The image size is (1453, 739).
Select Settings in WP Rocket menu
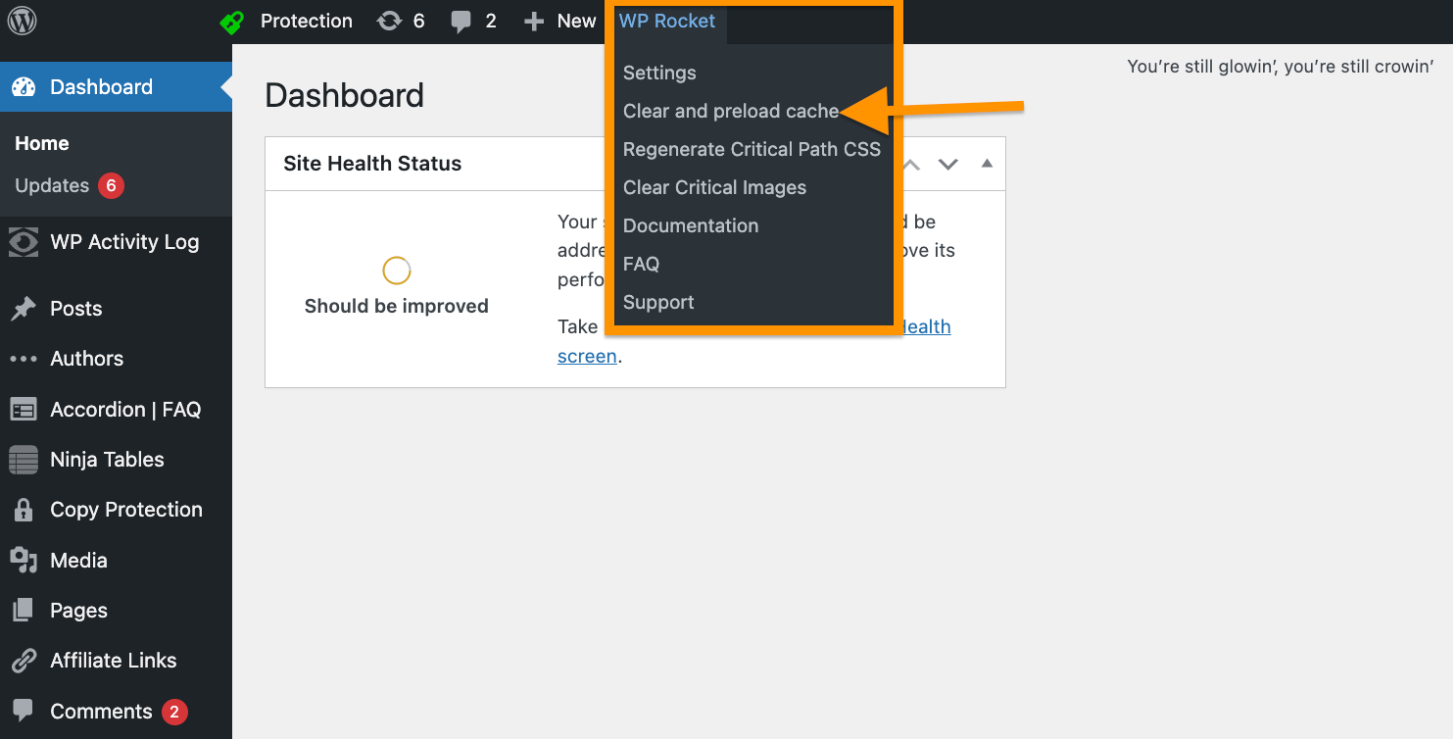[x=659, y=73]
